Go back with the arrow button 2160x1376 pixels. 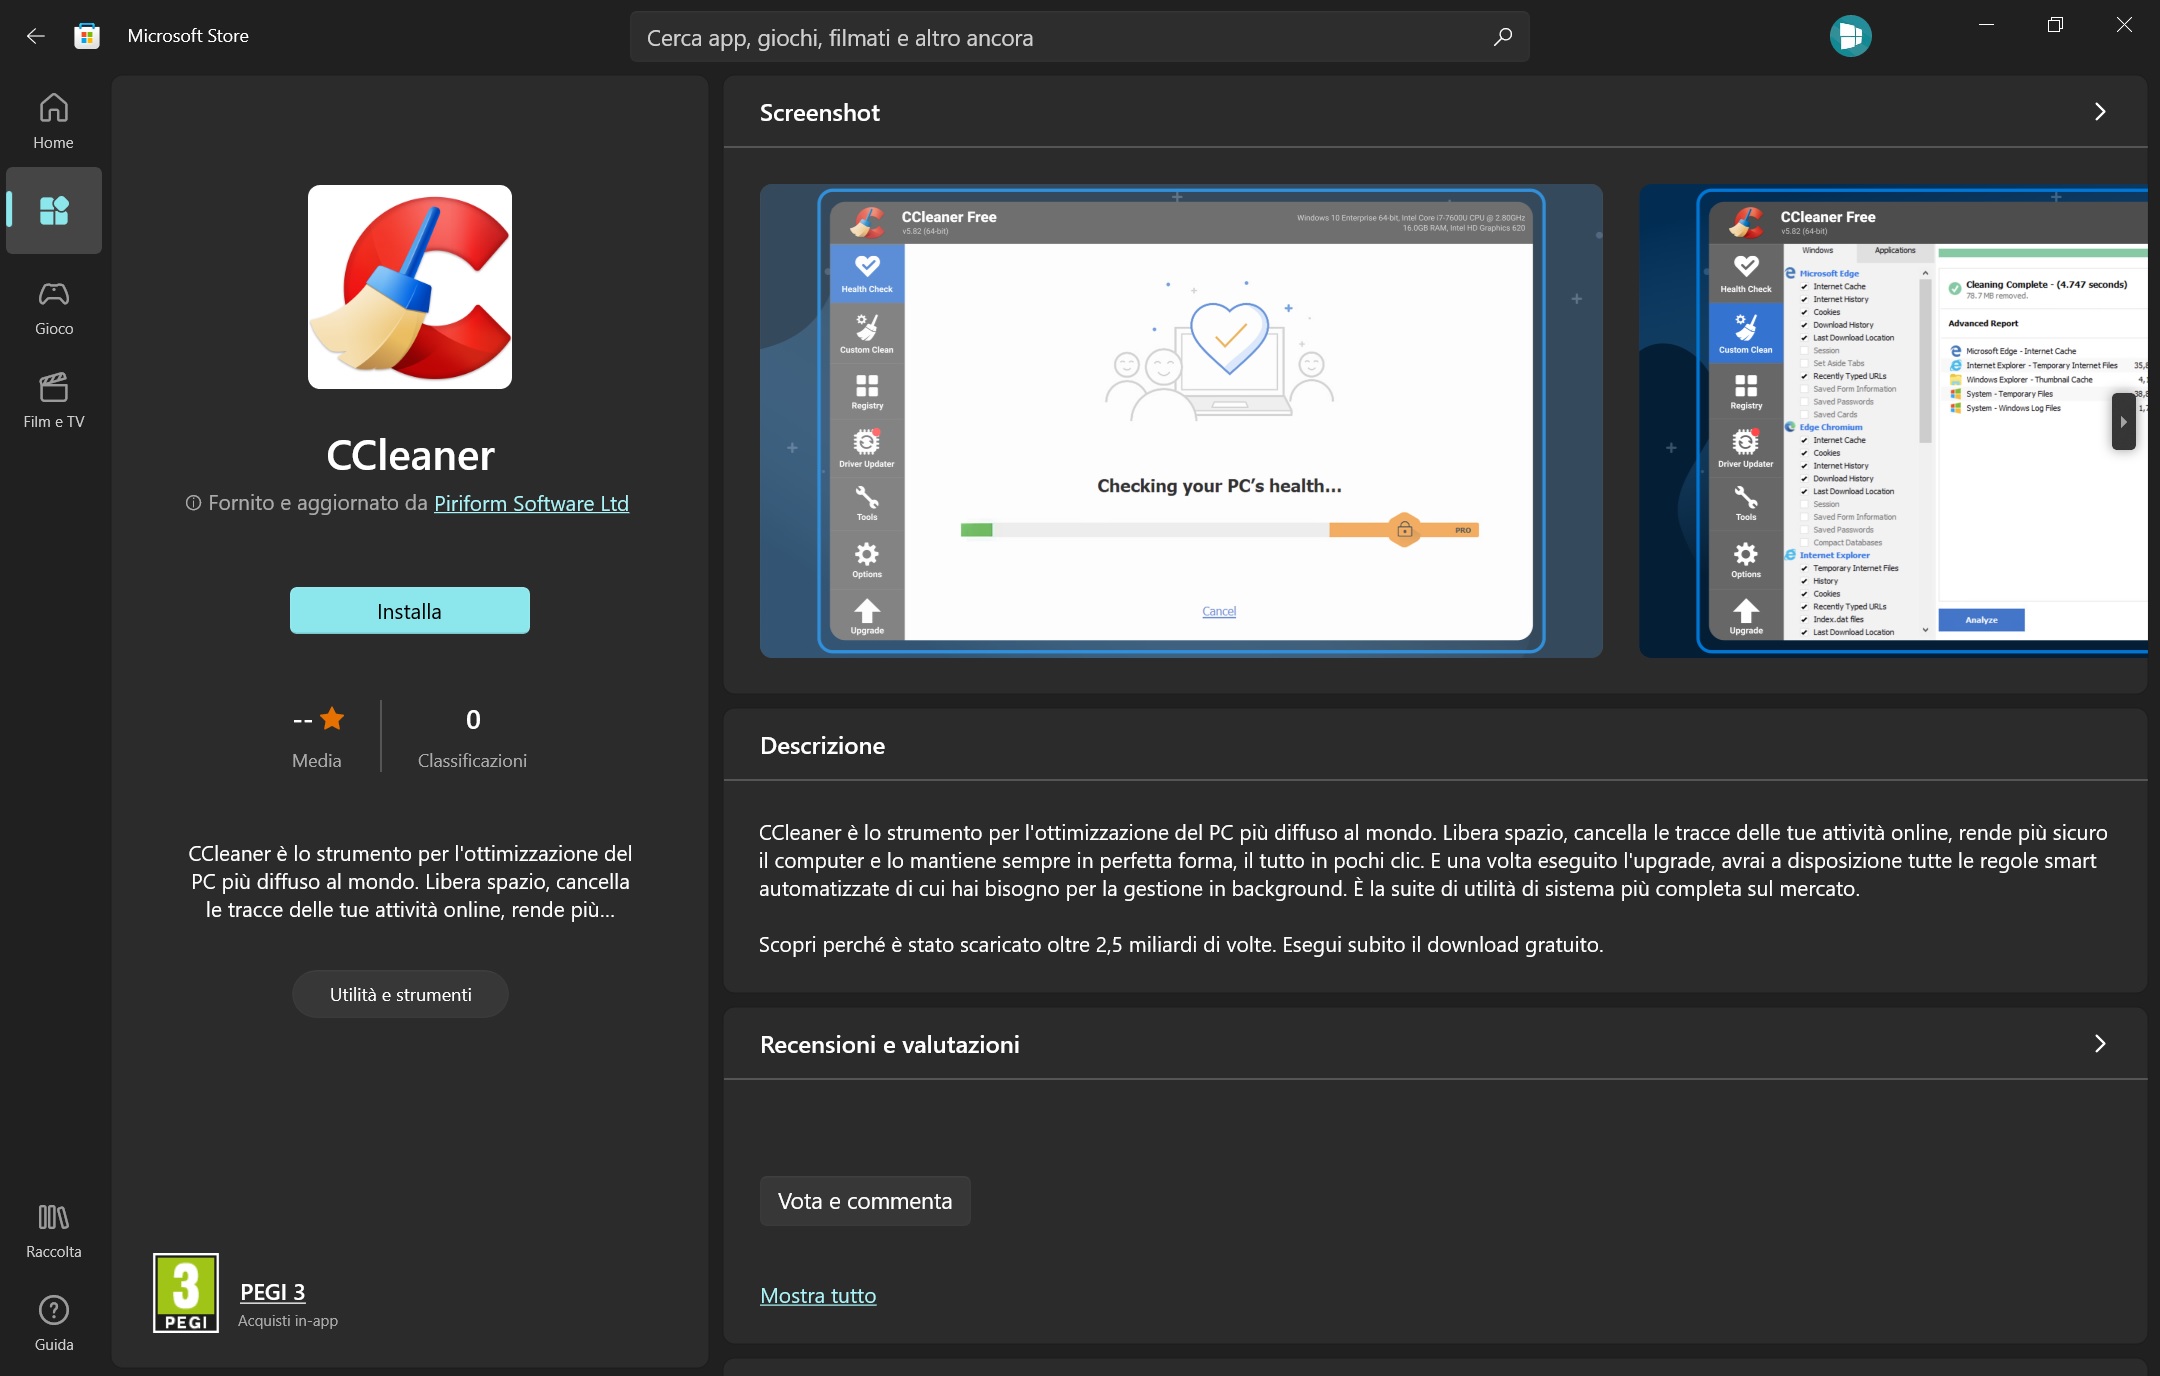click(36, 36)
